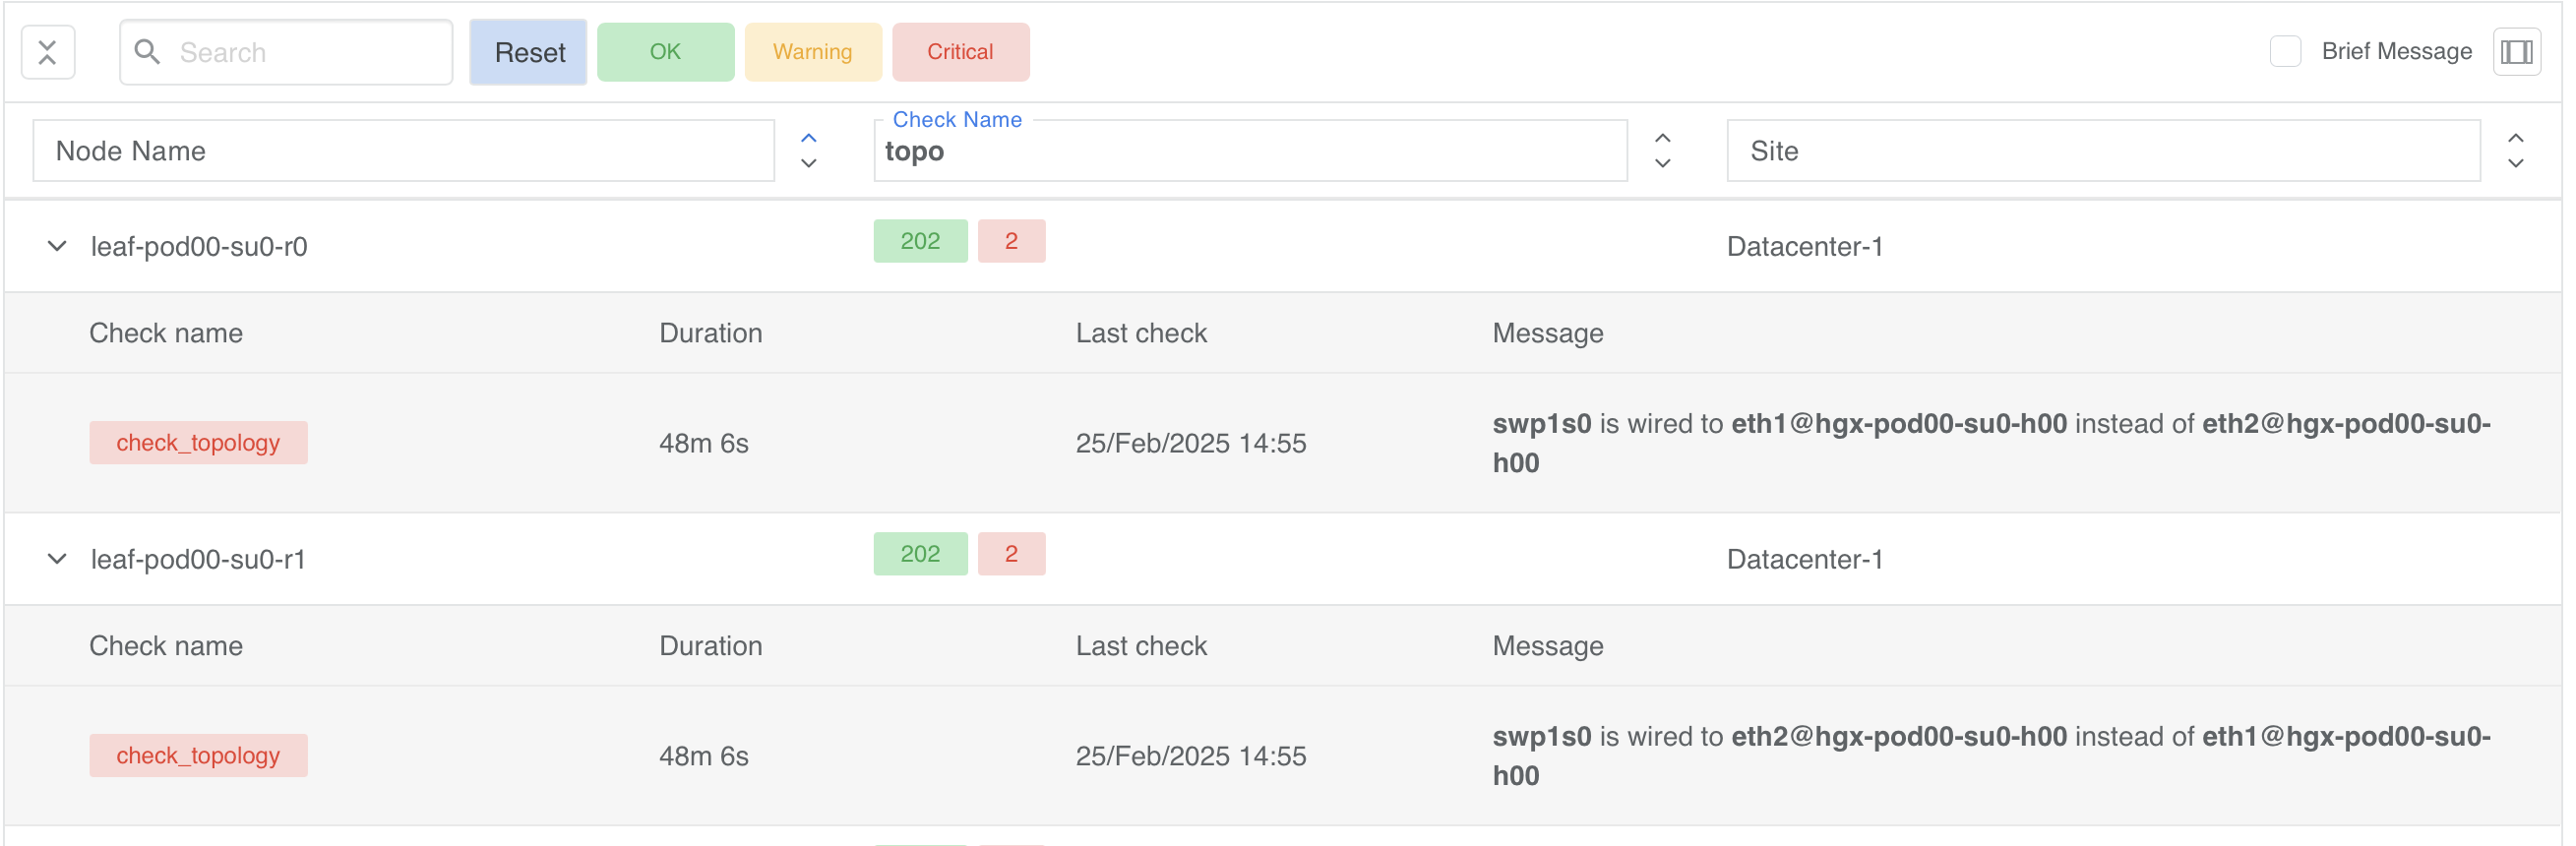This screenshot has height=846, width=2576.
Task: Toggle the OK status filter
Action: coord(665,52)
